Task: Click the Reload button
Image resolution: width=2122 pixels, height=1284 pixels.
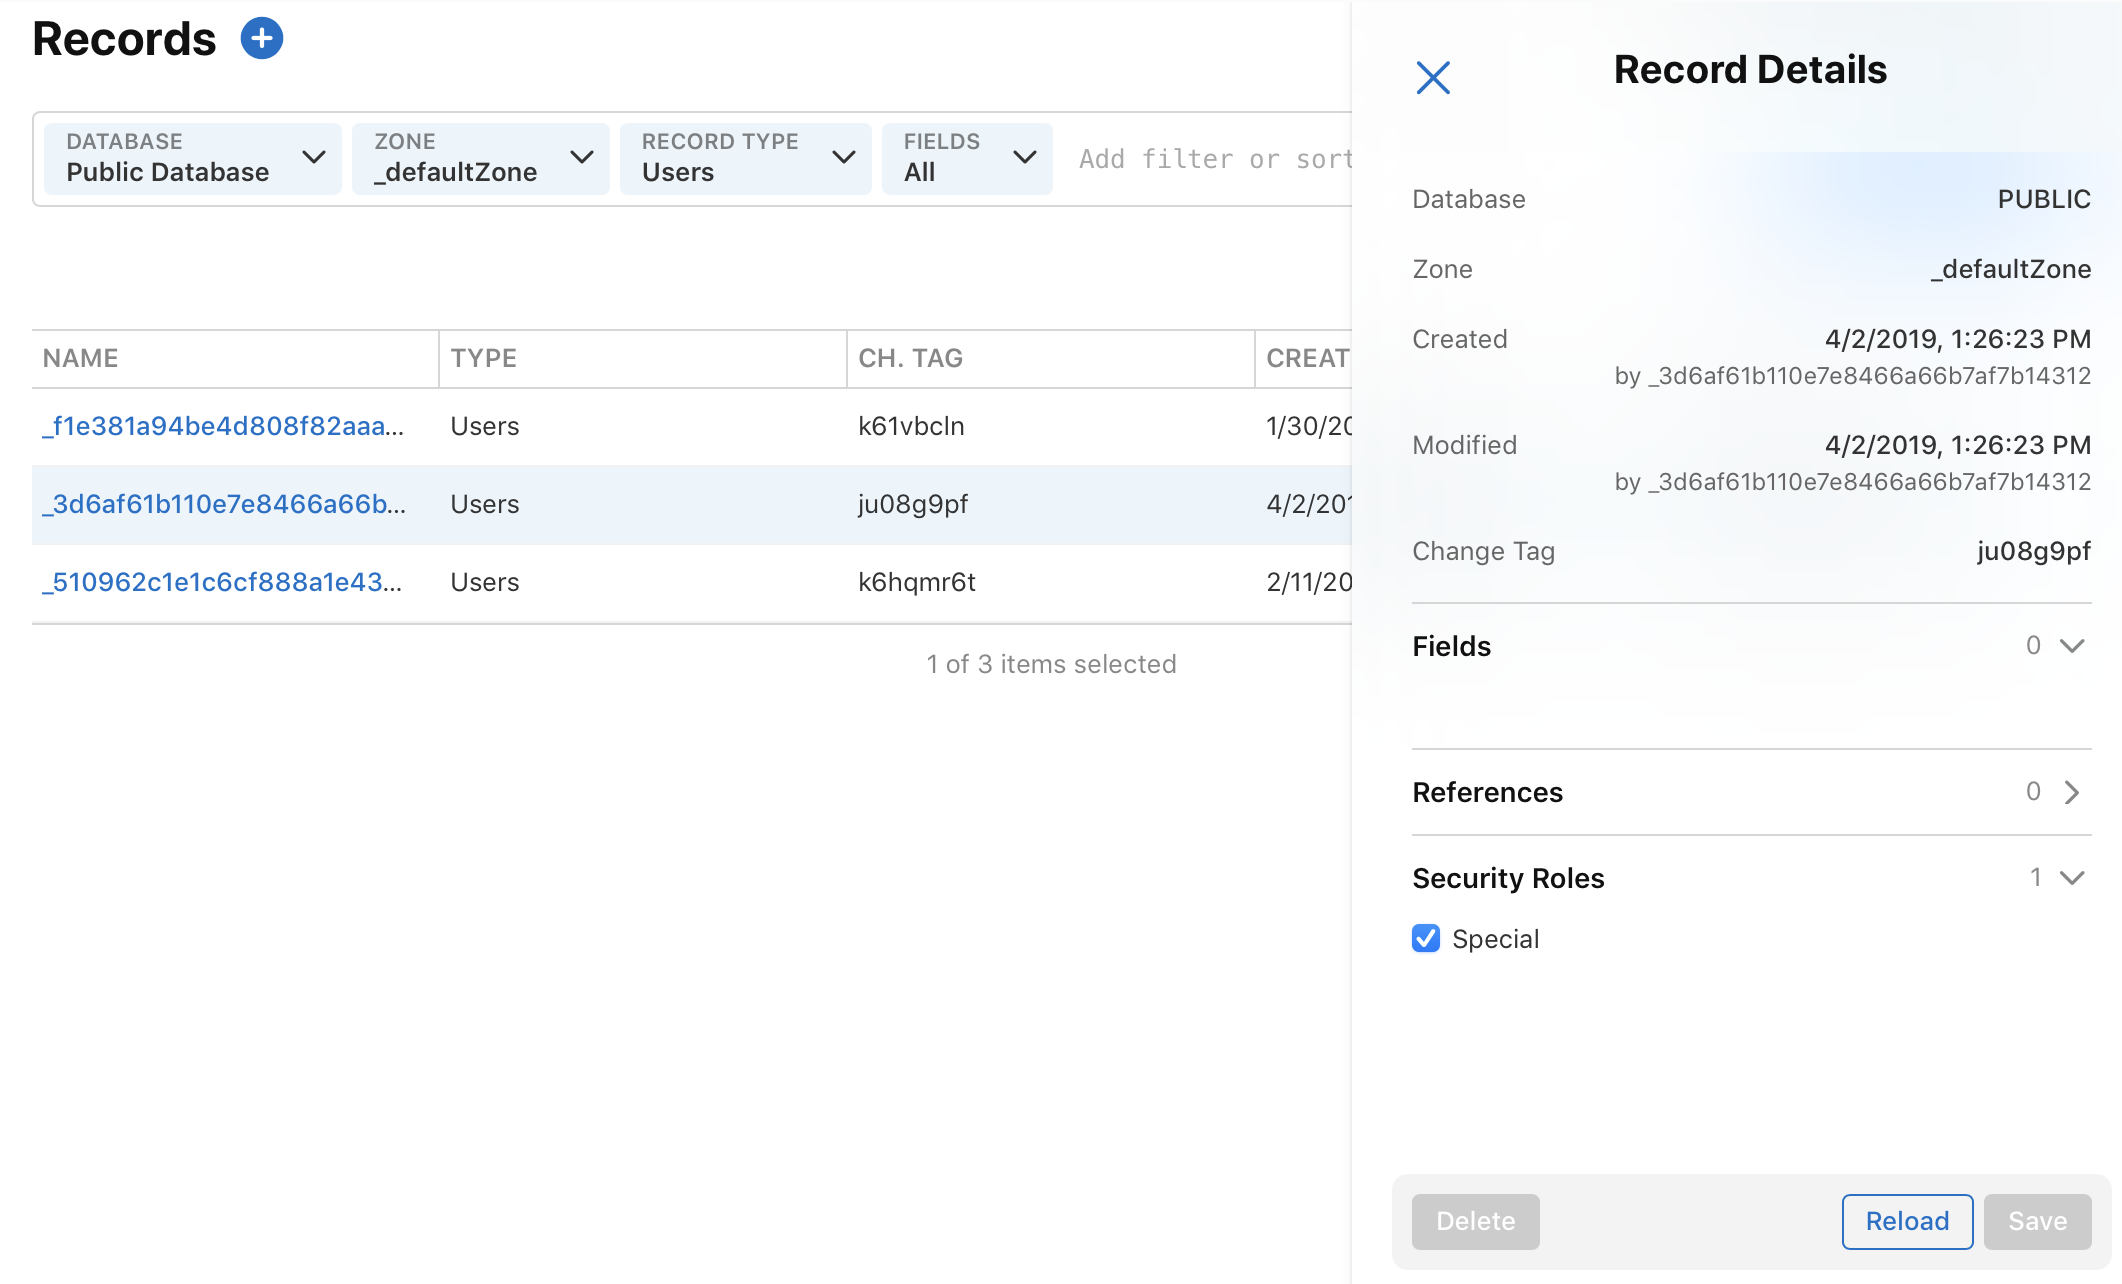Action: pyautogui.click(x=1907, y=1221)
